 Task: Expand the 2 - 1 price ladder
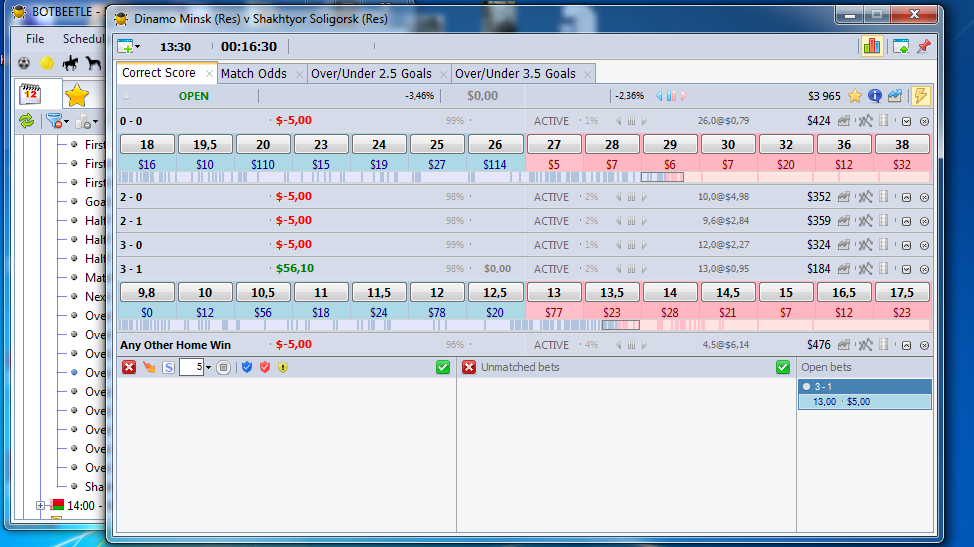pos(906,222)
